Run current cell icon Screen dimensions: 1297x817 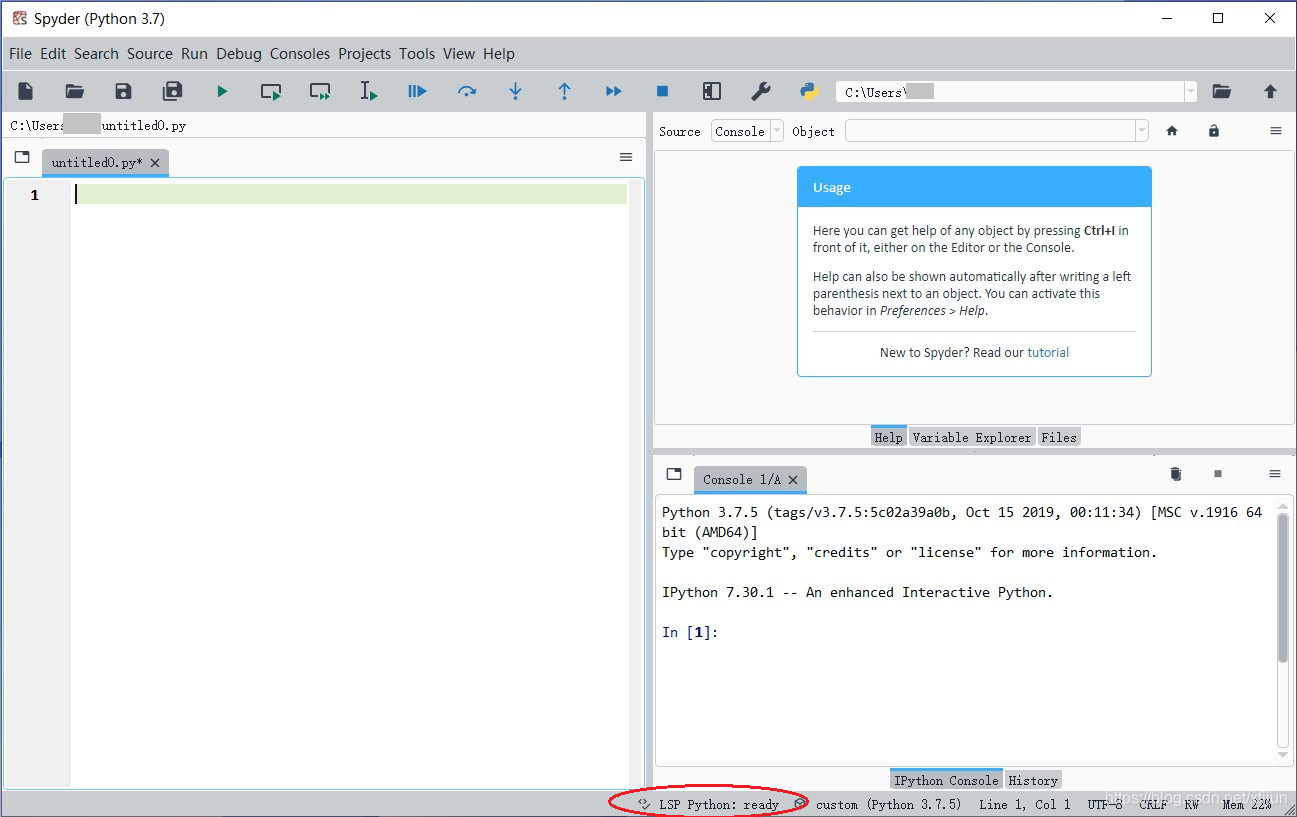point(271,91)
